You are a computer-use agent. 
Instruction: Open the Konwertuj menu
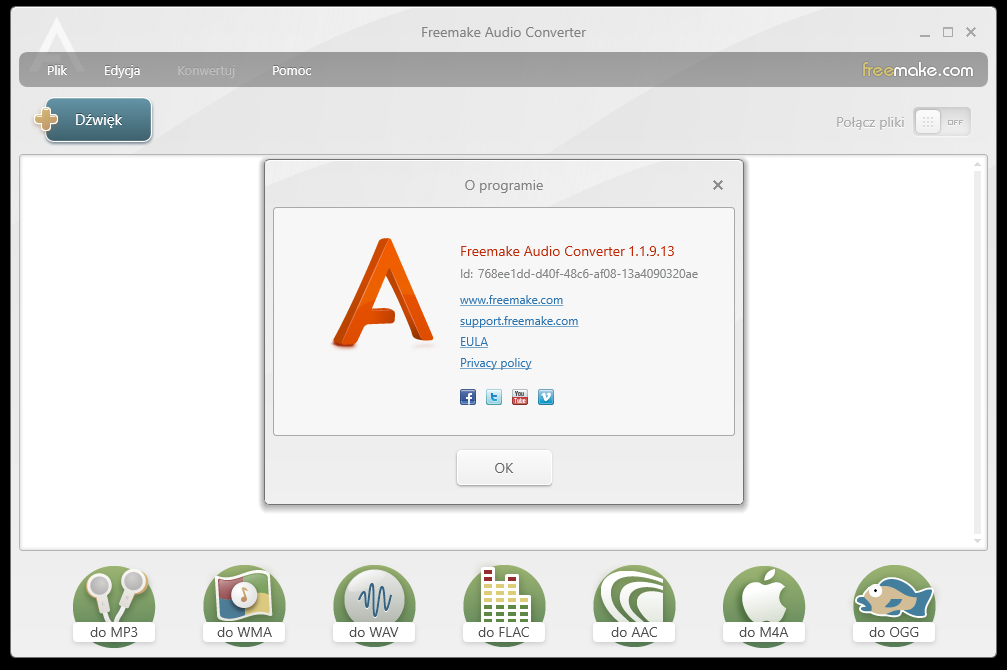[x=206, y=71]
